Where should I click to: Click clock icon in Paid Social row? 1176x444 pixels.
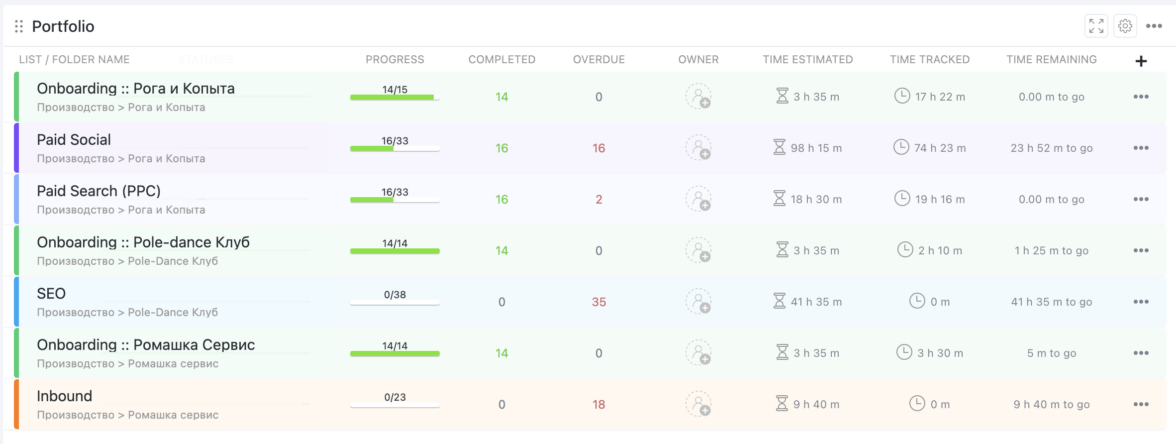click(901, 147)
